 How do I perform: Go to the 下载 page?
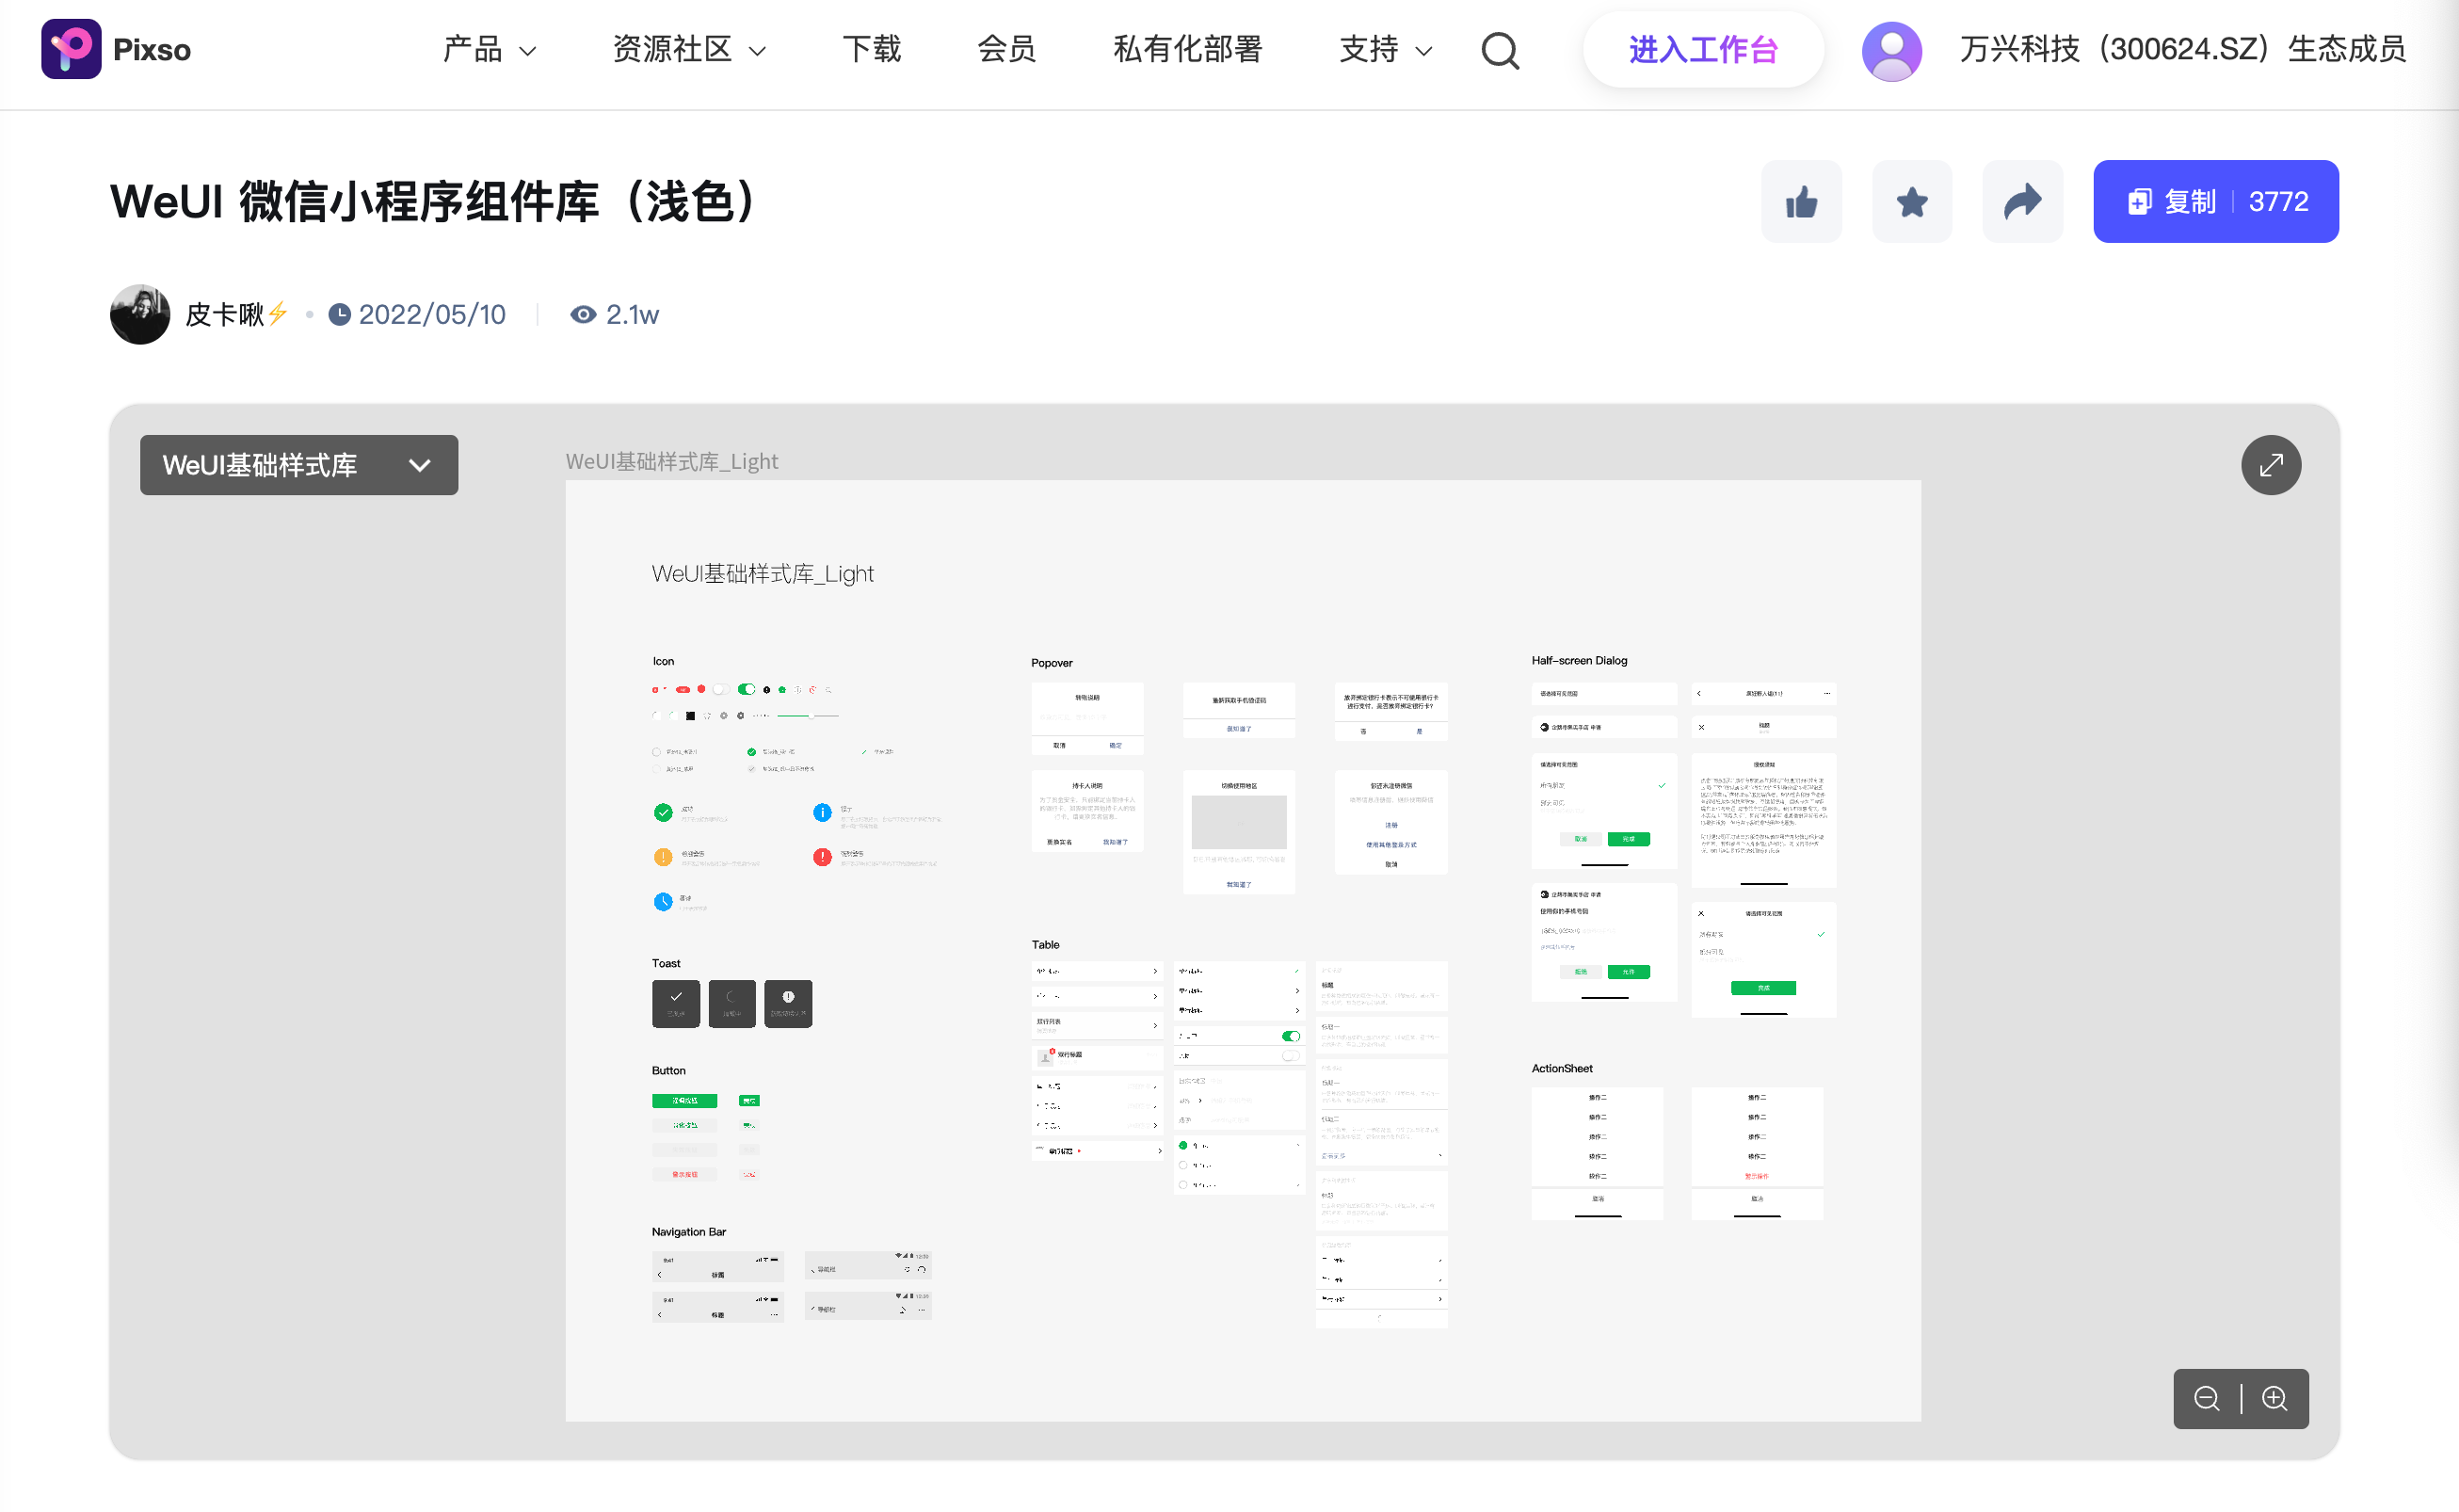[871, 49]
